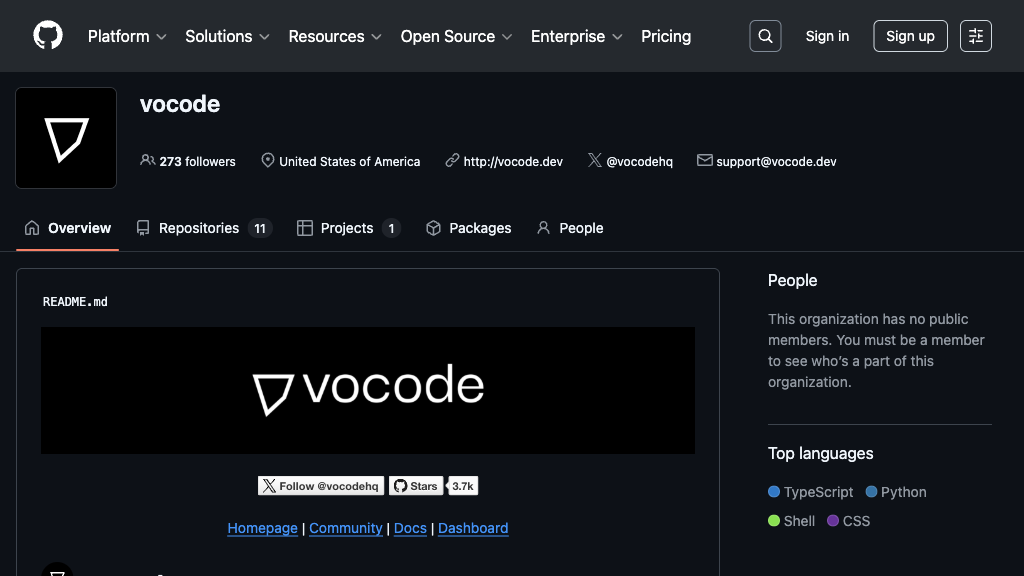Click the mail icon beside support@vocode.dev
Viewport: 1024px width, 576px height.
click(704, 160)
